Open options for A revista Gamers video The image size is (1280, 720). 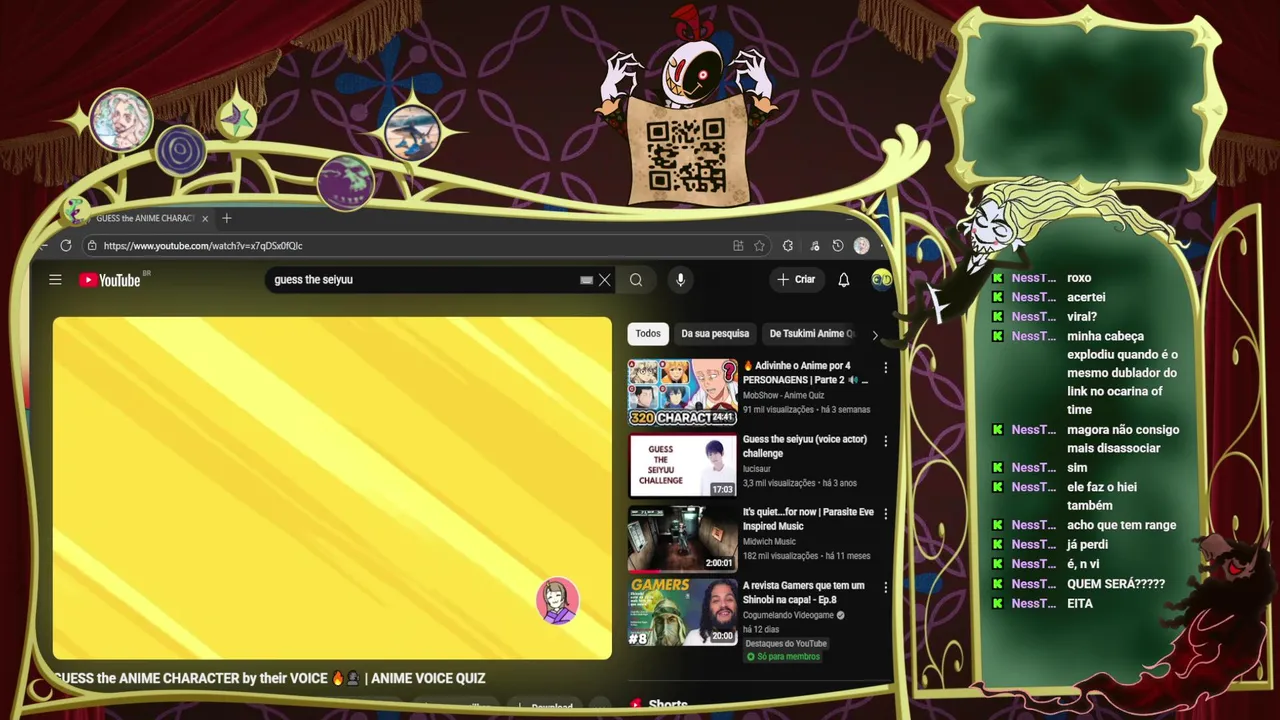coord(885,588)
